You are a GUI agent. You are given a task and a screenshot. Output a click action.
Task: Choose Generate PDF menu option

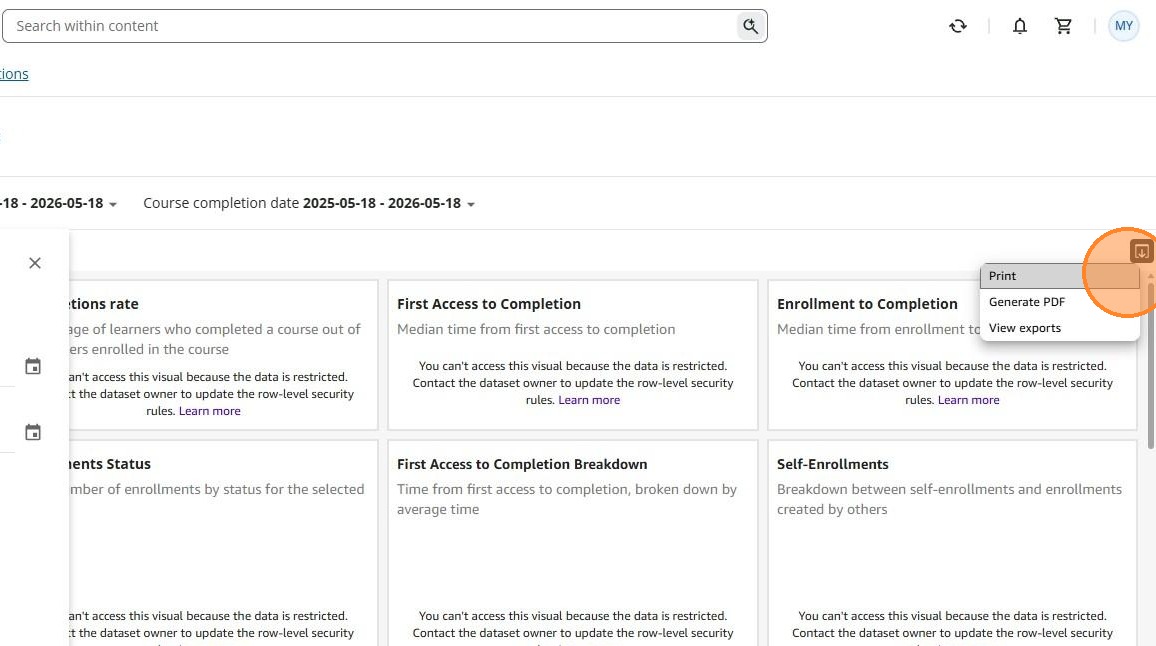(x=1059, y=302)
